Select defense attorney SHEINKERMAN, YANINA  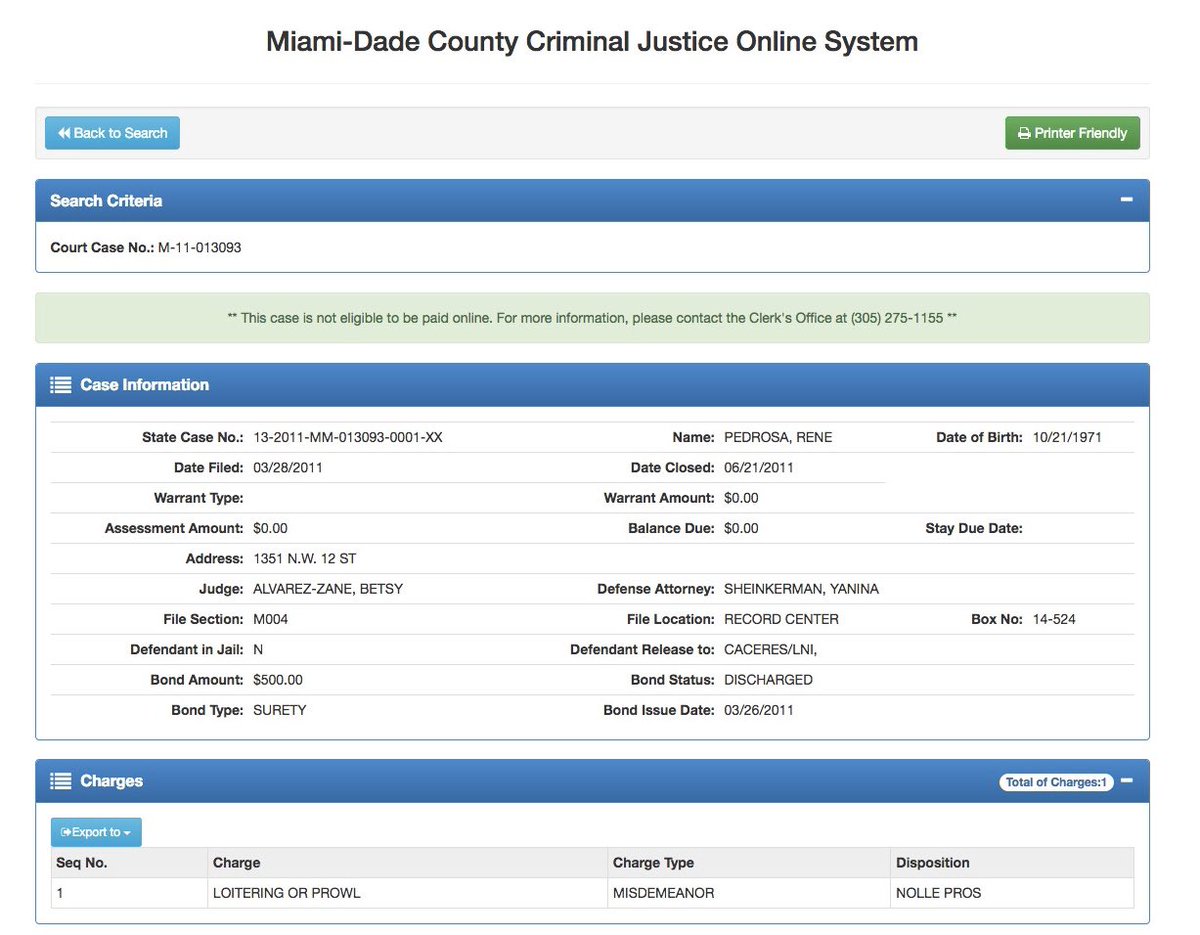801,589
